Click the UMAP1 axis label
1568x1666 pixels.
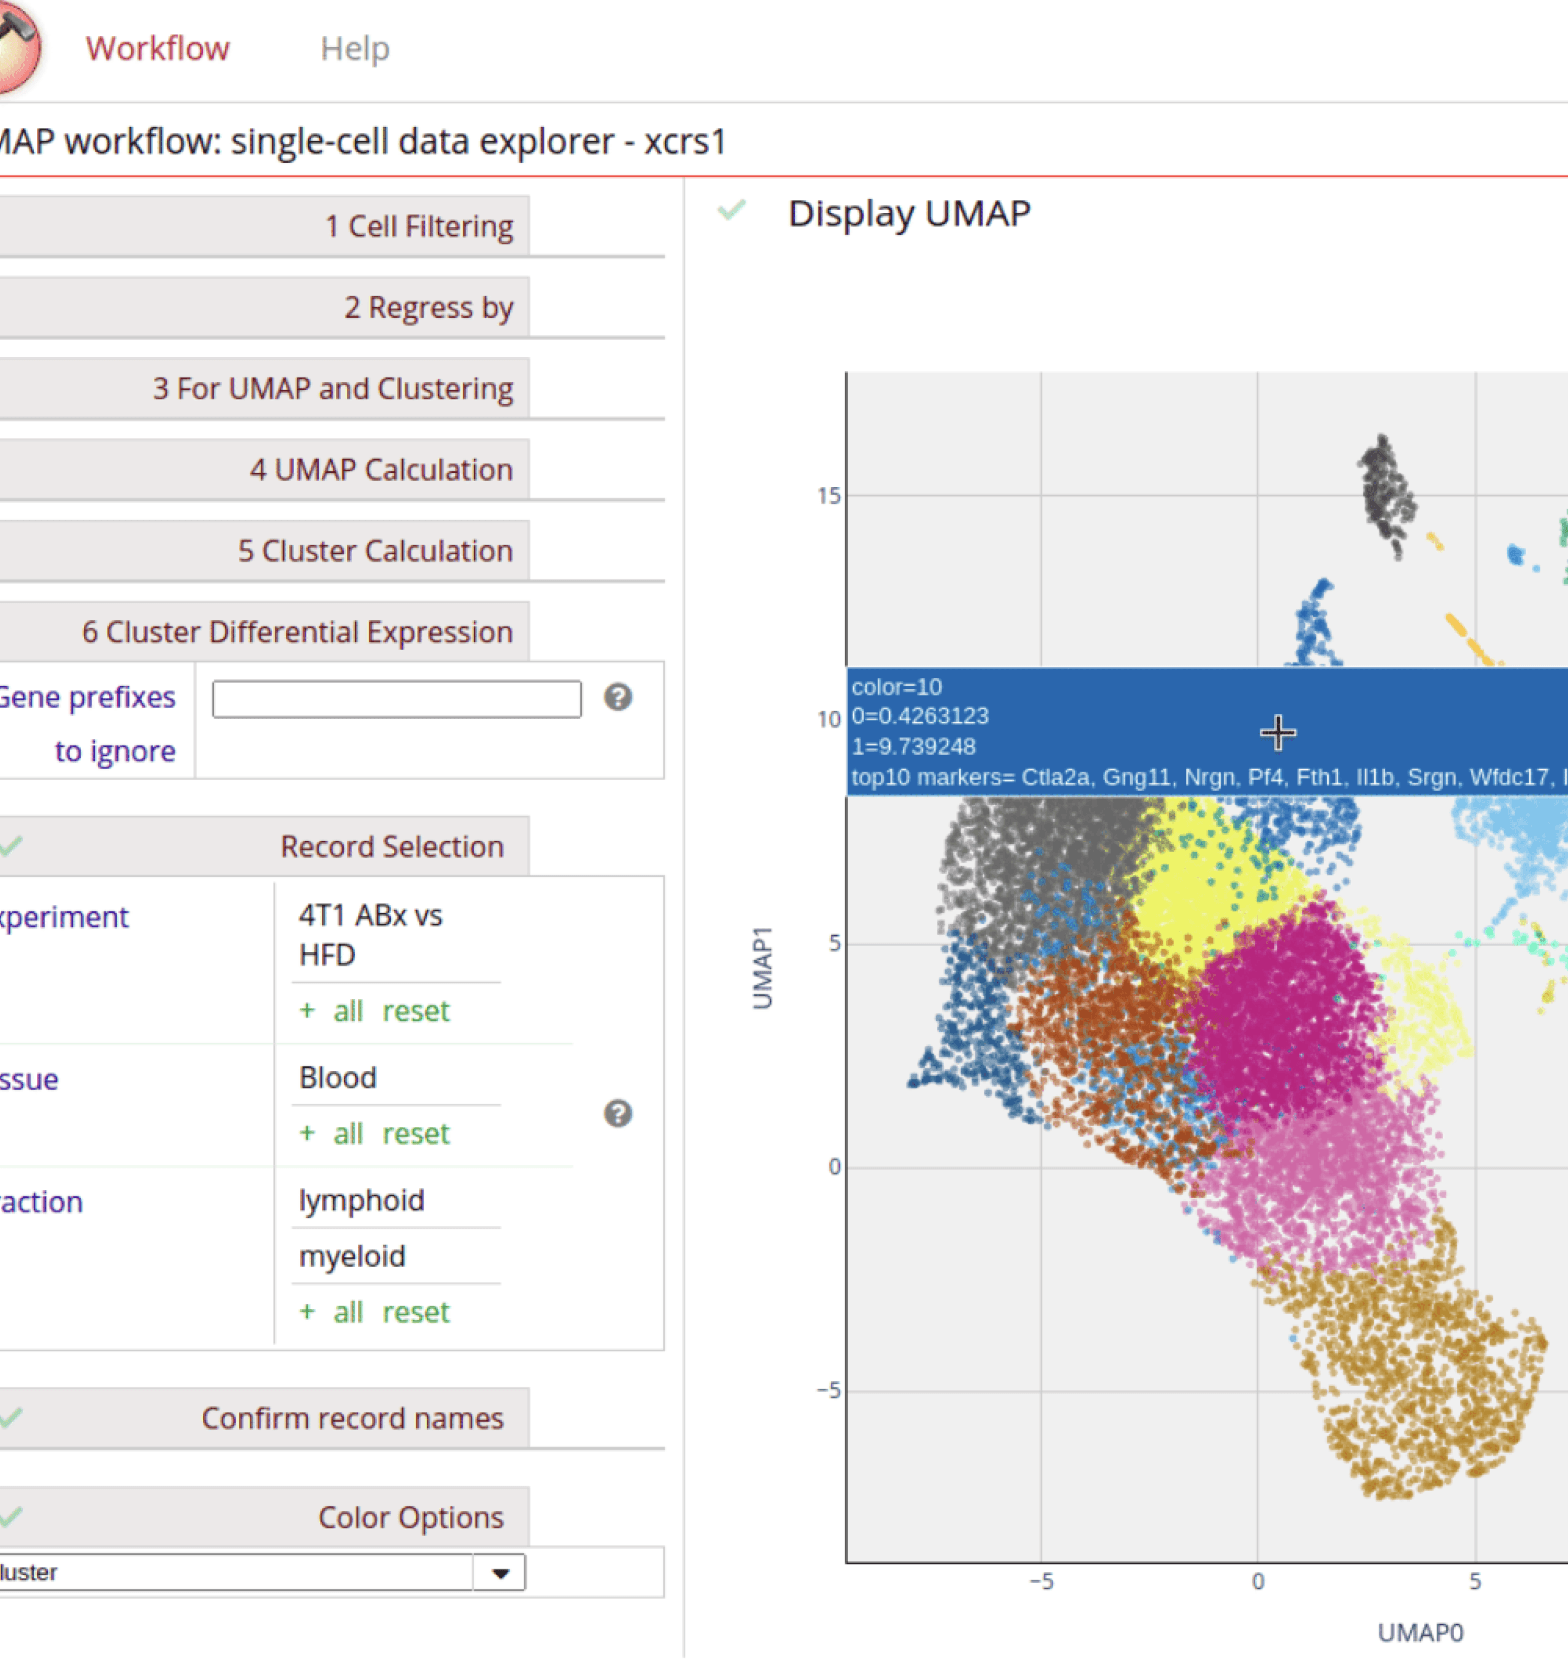762,967
